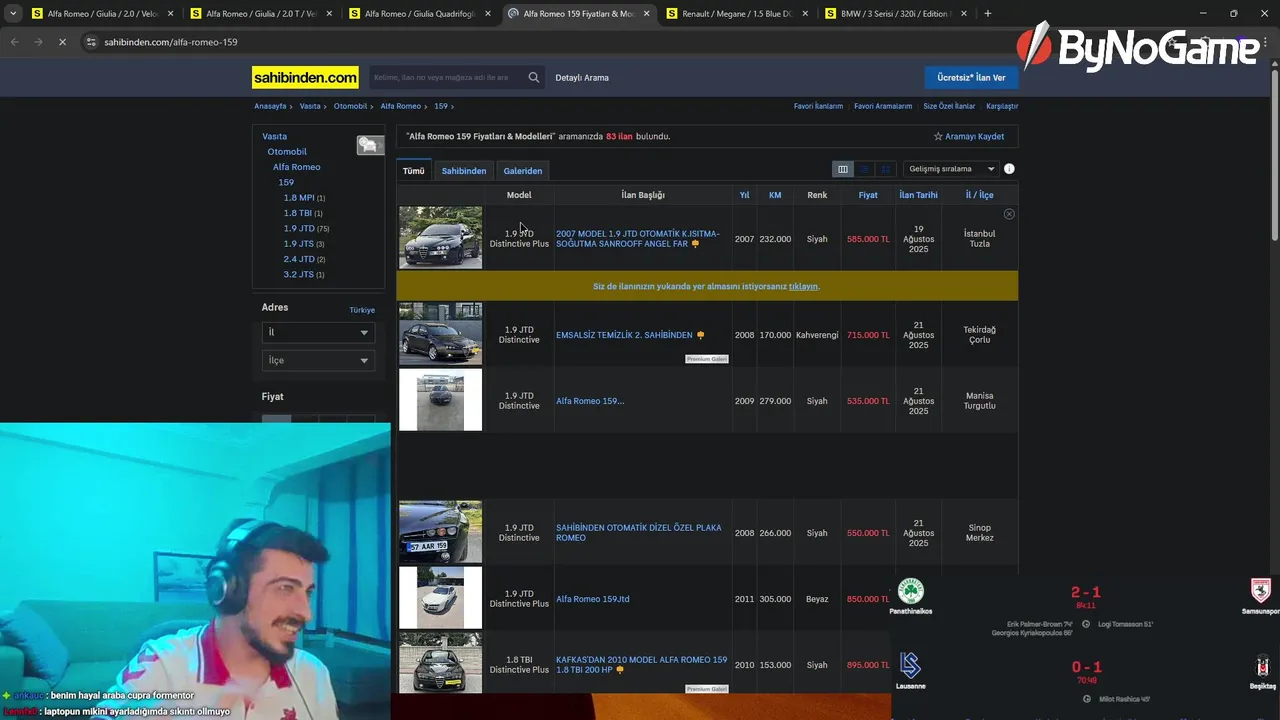Close the BMW 3 Serisi 320i tab
The width and height of the screenshot is (1280, 720).
point(964,14)
